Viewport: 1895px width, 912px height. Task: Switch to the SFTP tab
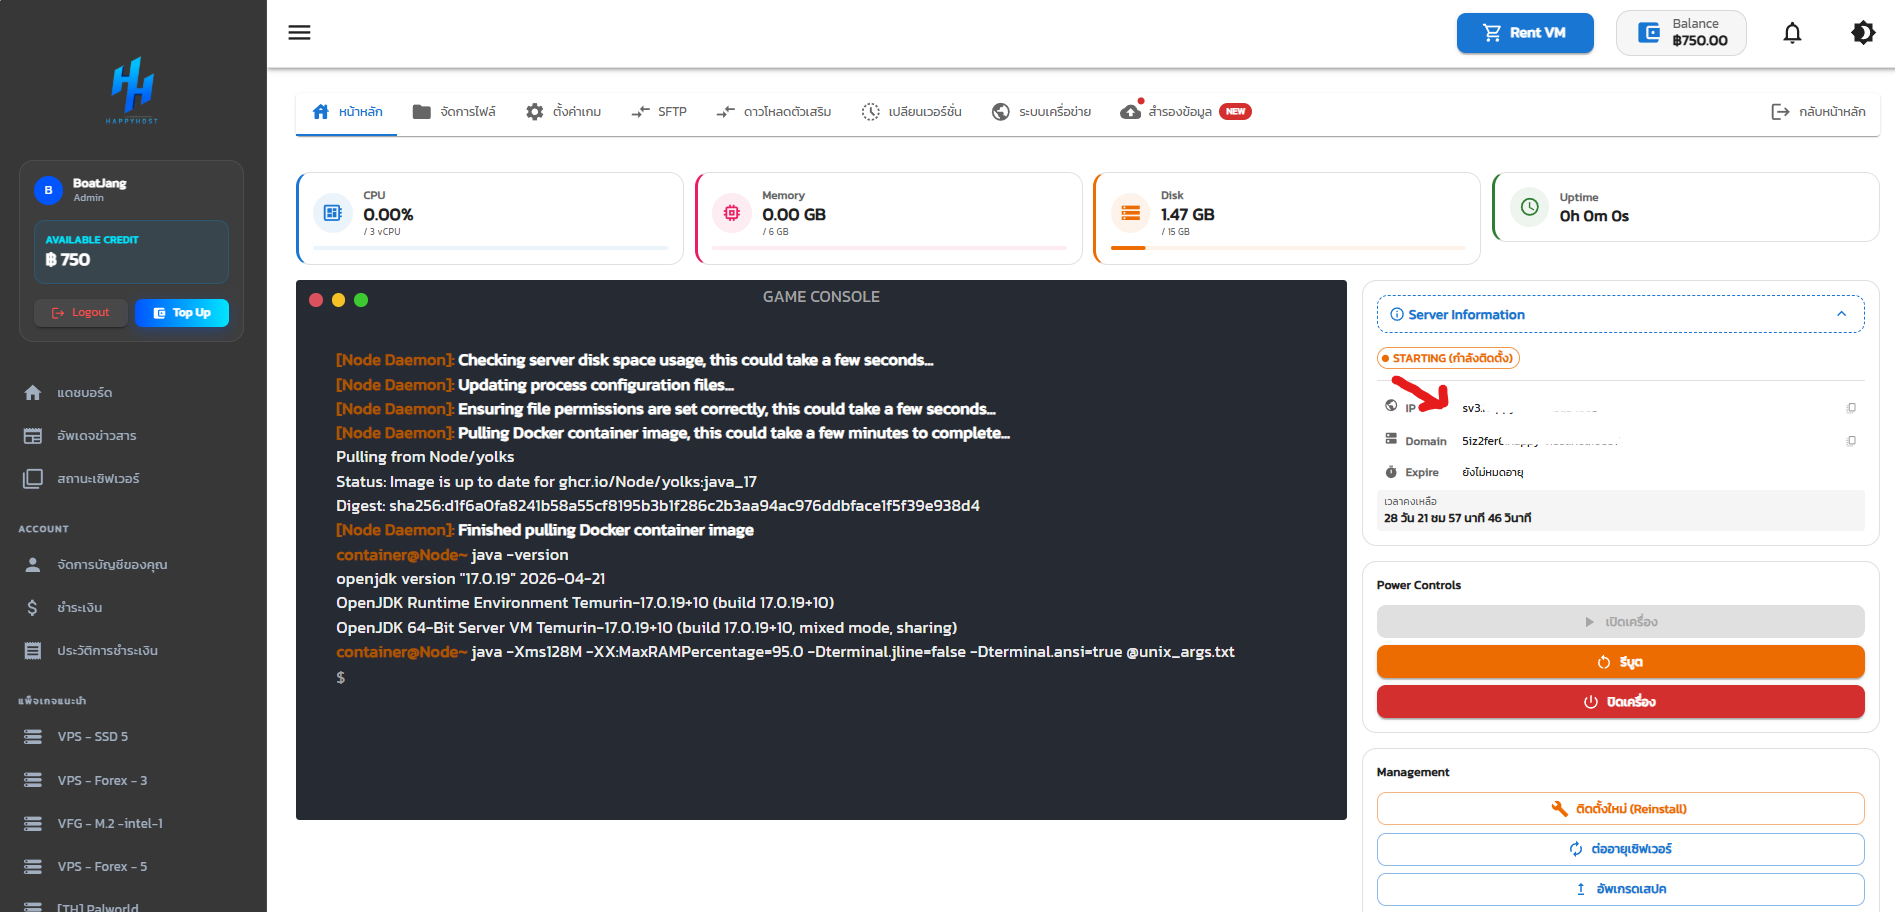[659, 112]
